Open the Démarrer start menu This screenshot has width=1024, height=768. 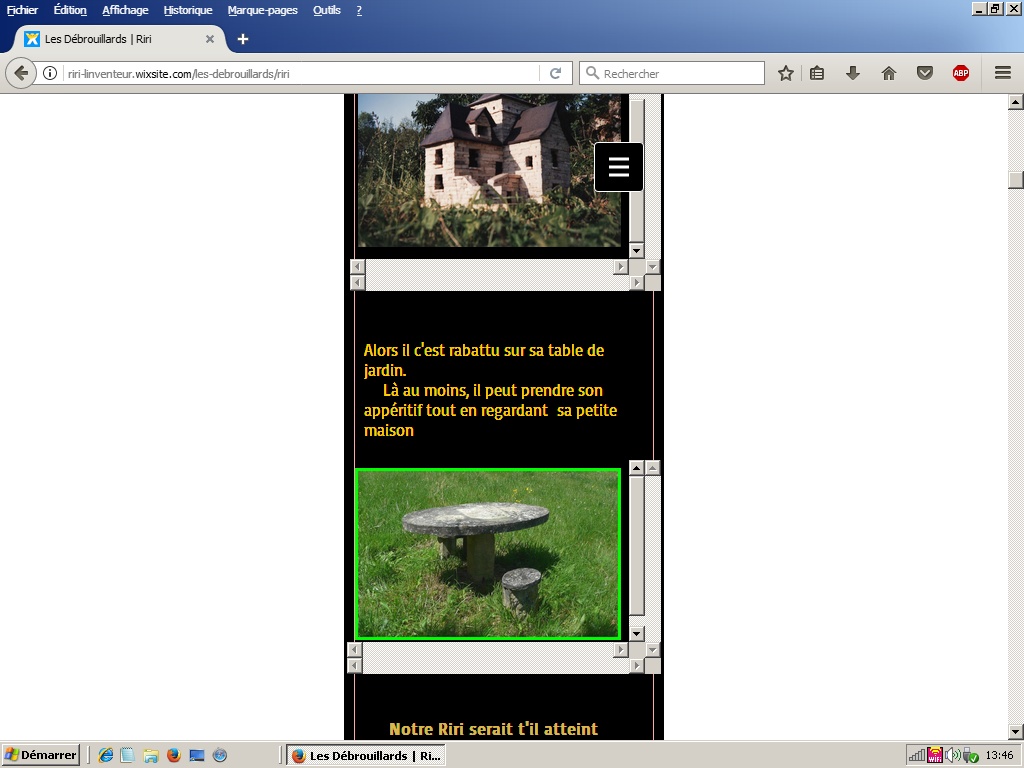pyautogui.click(x=40, y=755)
